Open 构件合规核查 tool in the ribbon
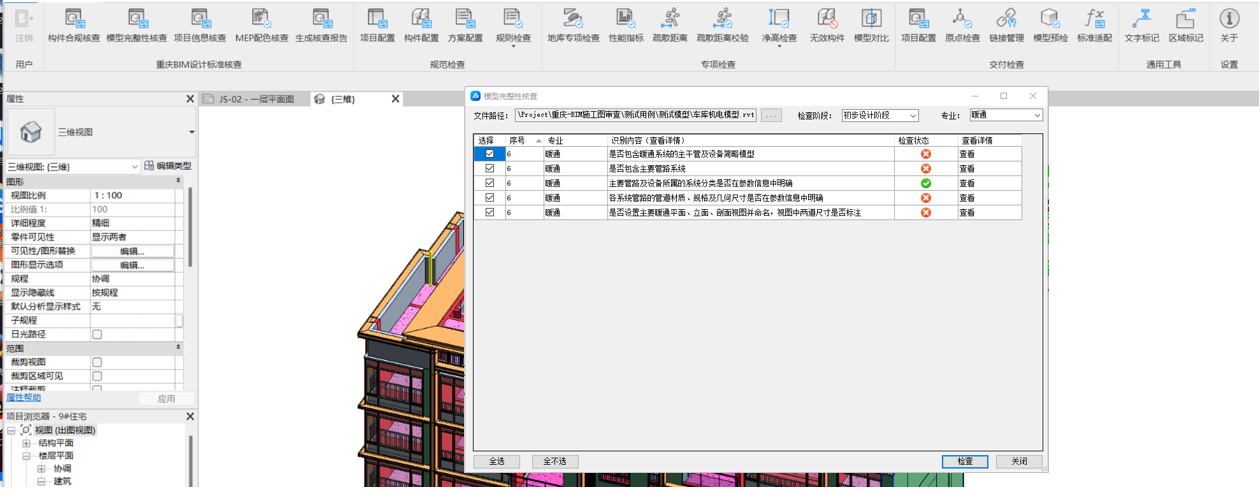The image size is (1260, 490). 74,26
